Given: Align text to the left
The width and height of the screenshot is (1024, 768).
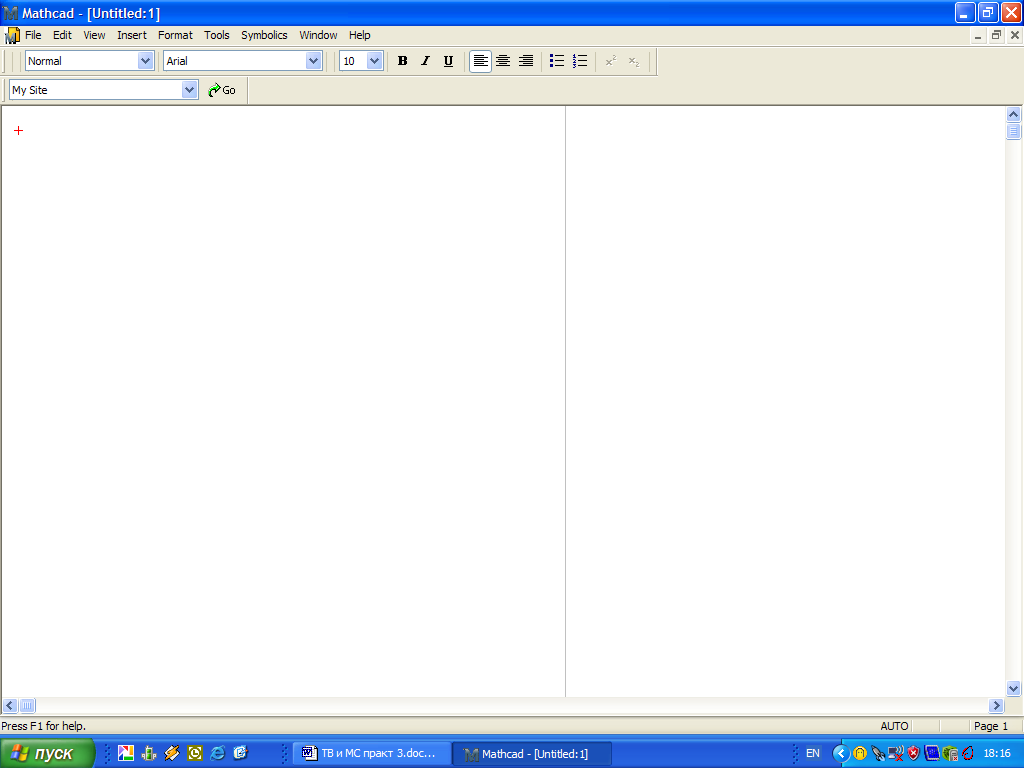Looking at the screenshot, I should pos(480,61).
